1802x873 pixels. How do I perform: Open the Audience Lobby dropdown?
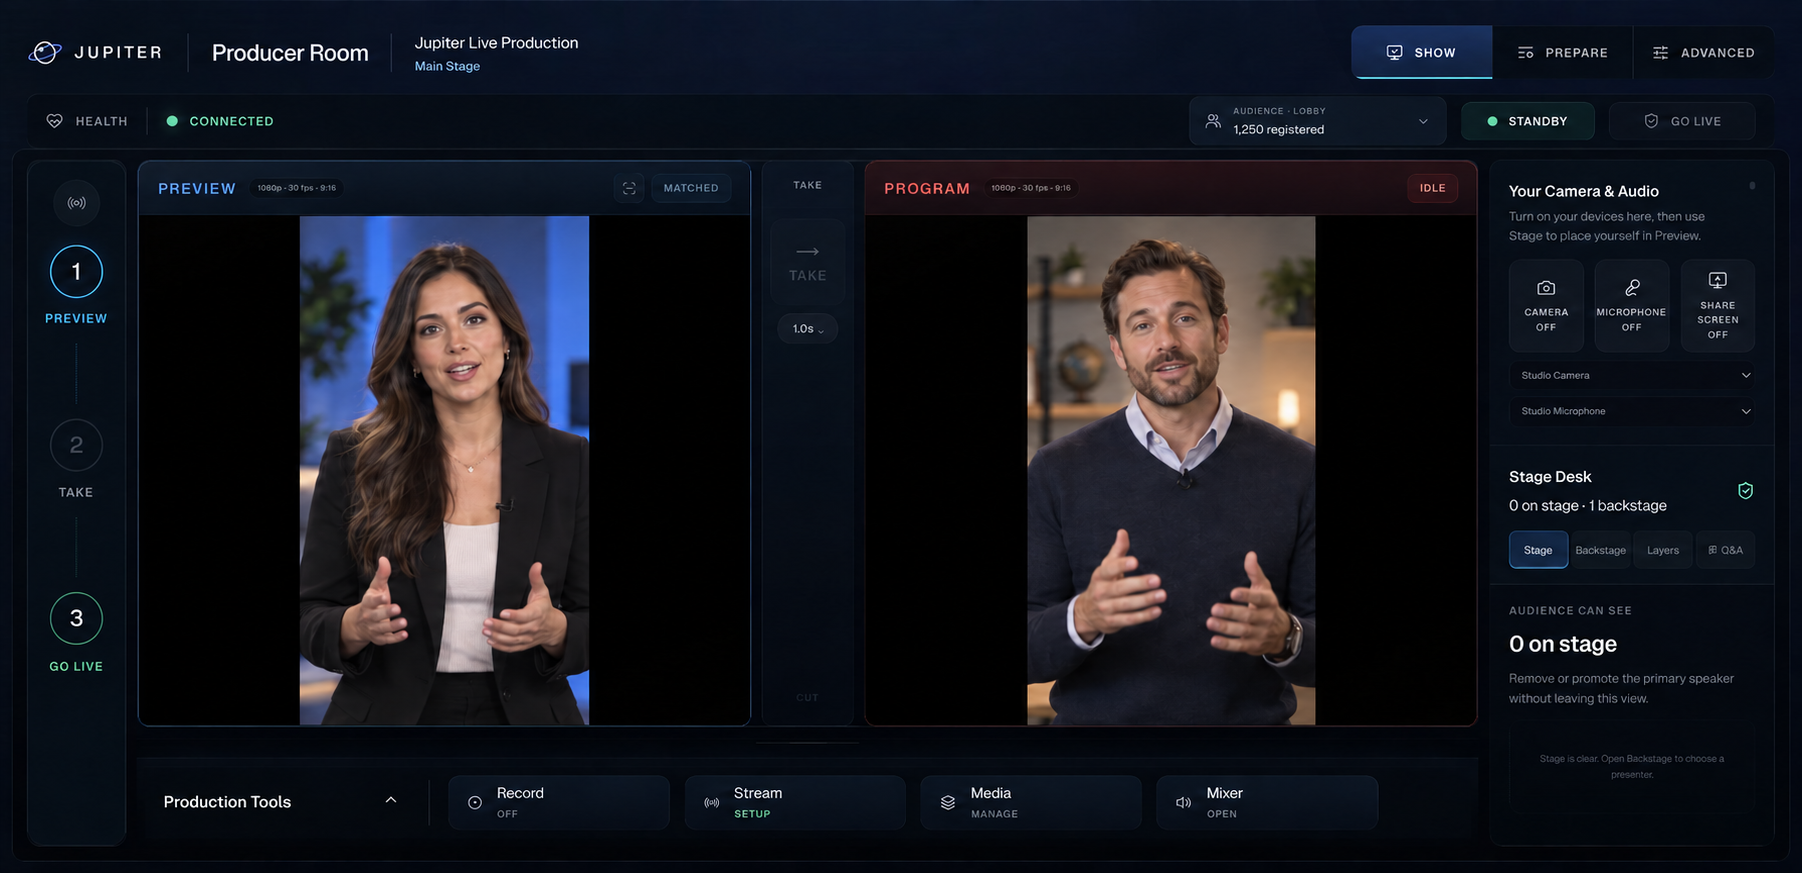[1318, 121]
